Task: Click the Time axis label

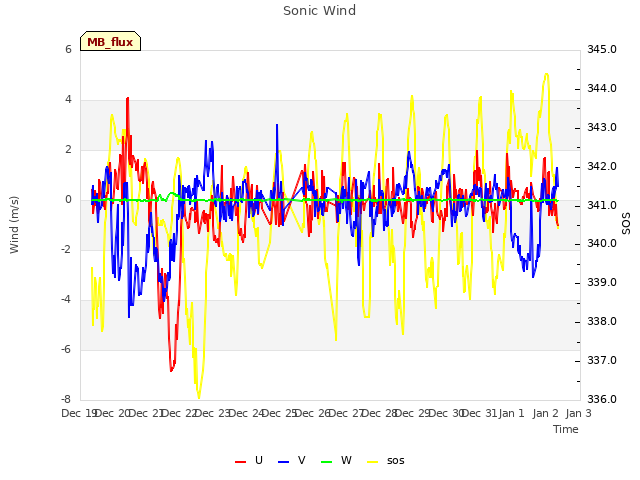Action: 566,429
